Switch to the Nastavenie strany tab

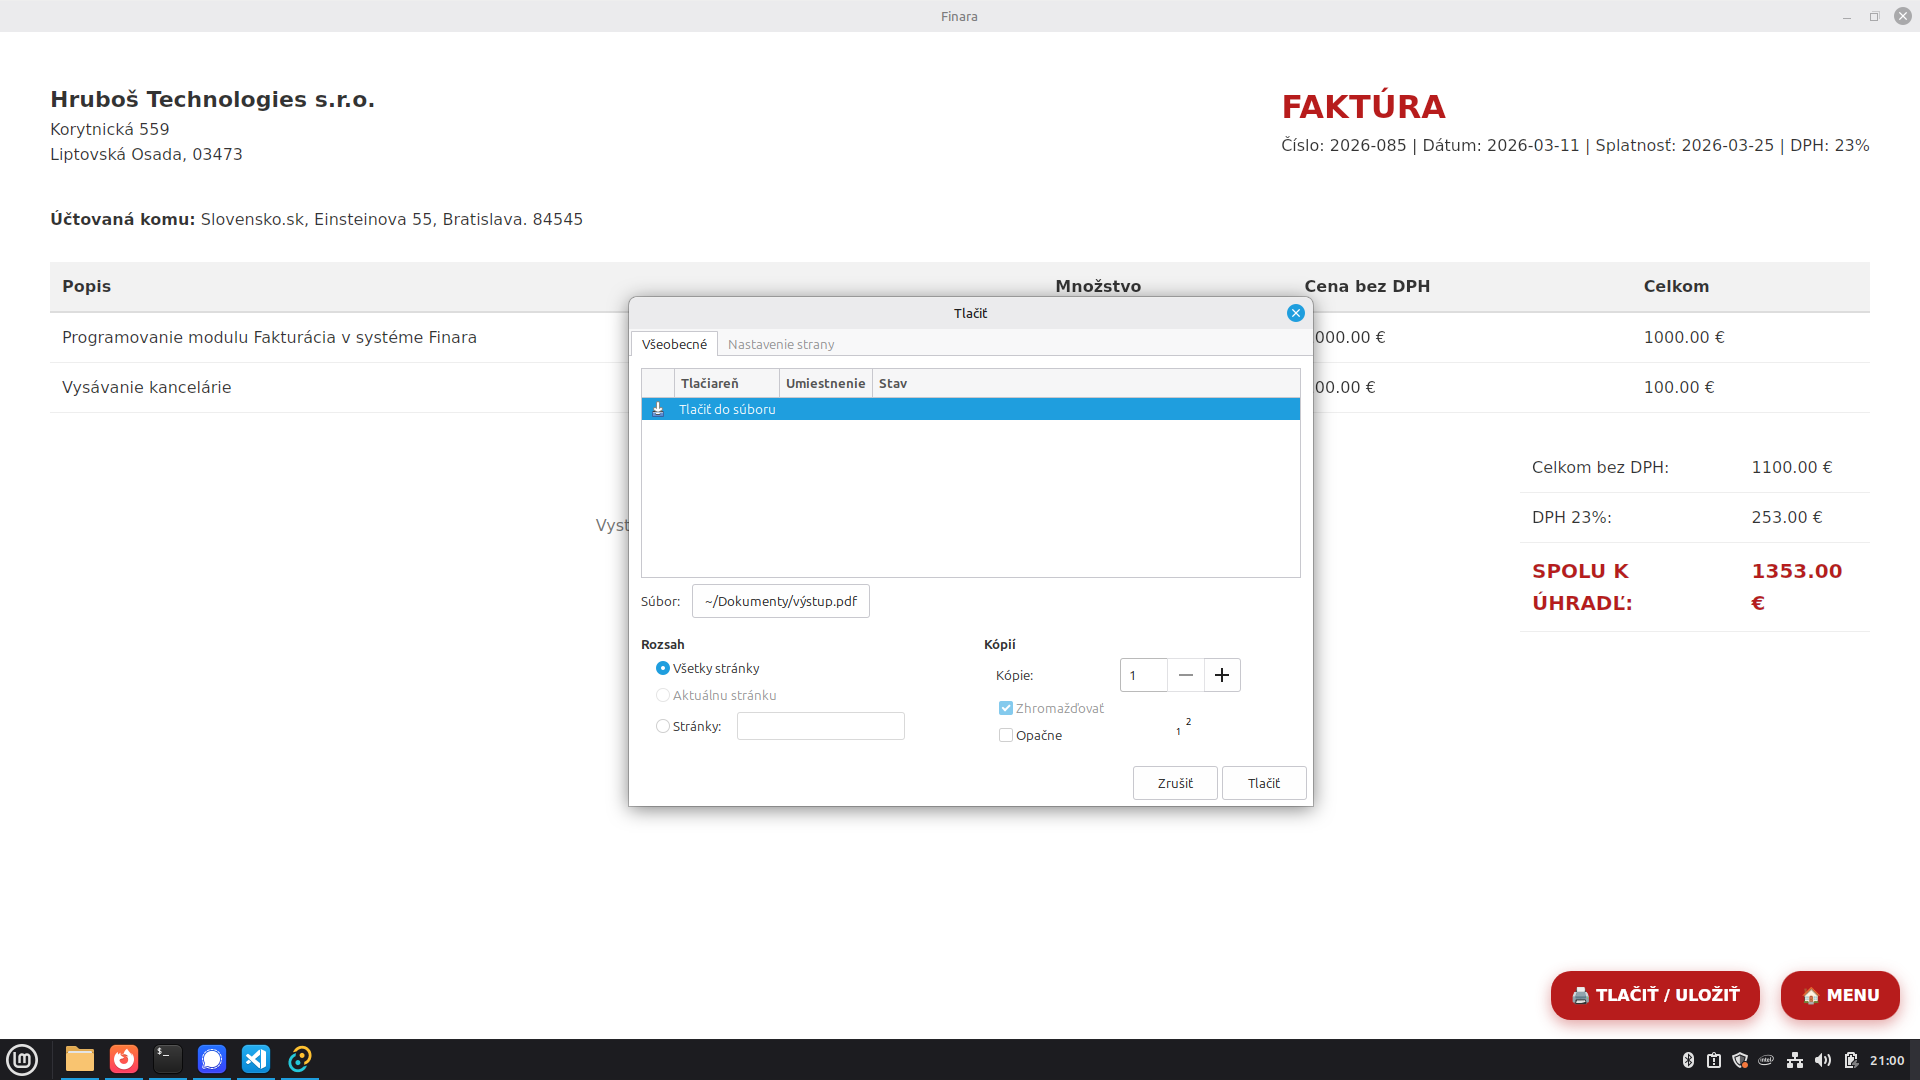[781, 344]
